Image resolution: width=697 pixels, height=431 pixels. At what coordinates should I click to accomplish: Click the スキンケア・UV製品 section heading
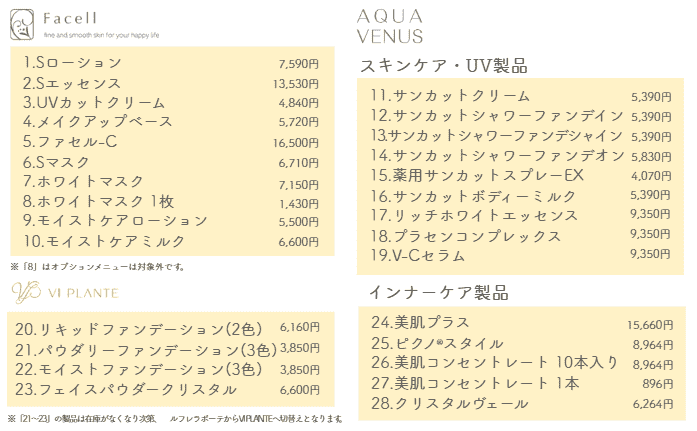pyautogui.click(x=443, y=67)
